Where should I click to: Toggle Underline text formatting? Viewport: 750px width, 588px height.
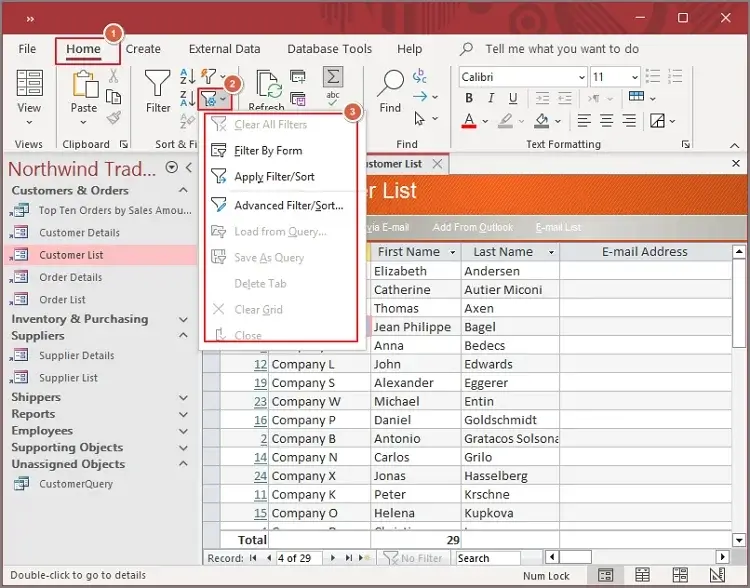513,98
